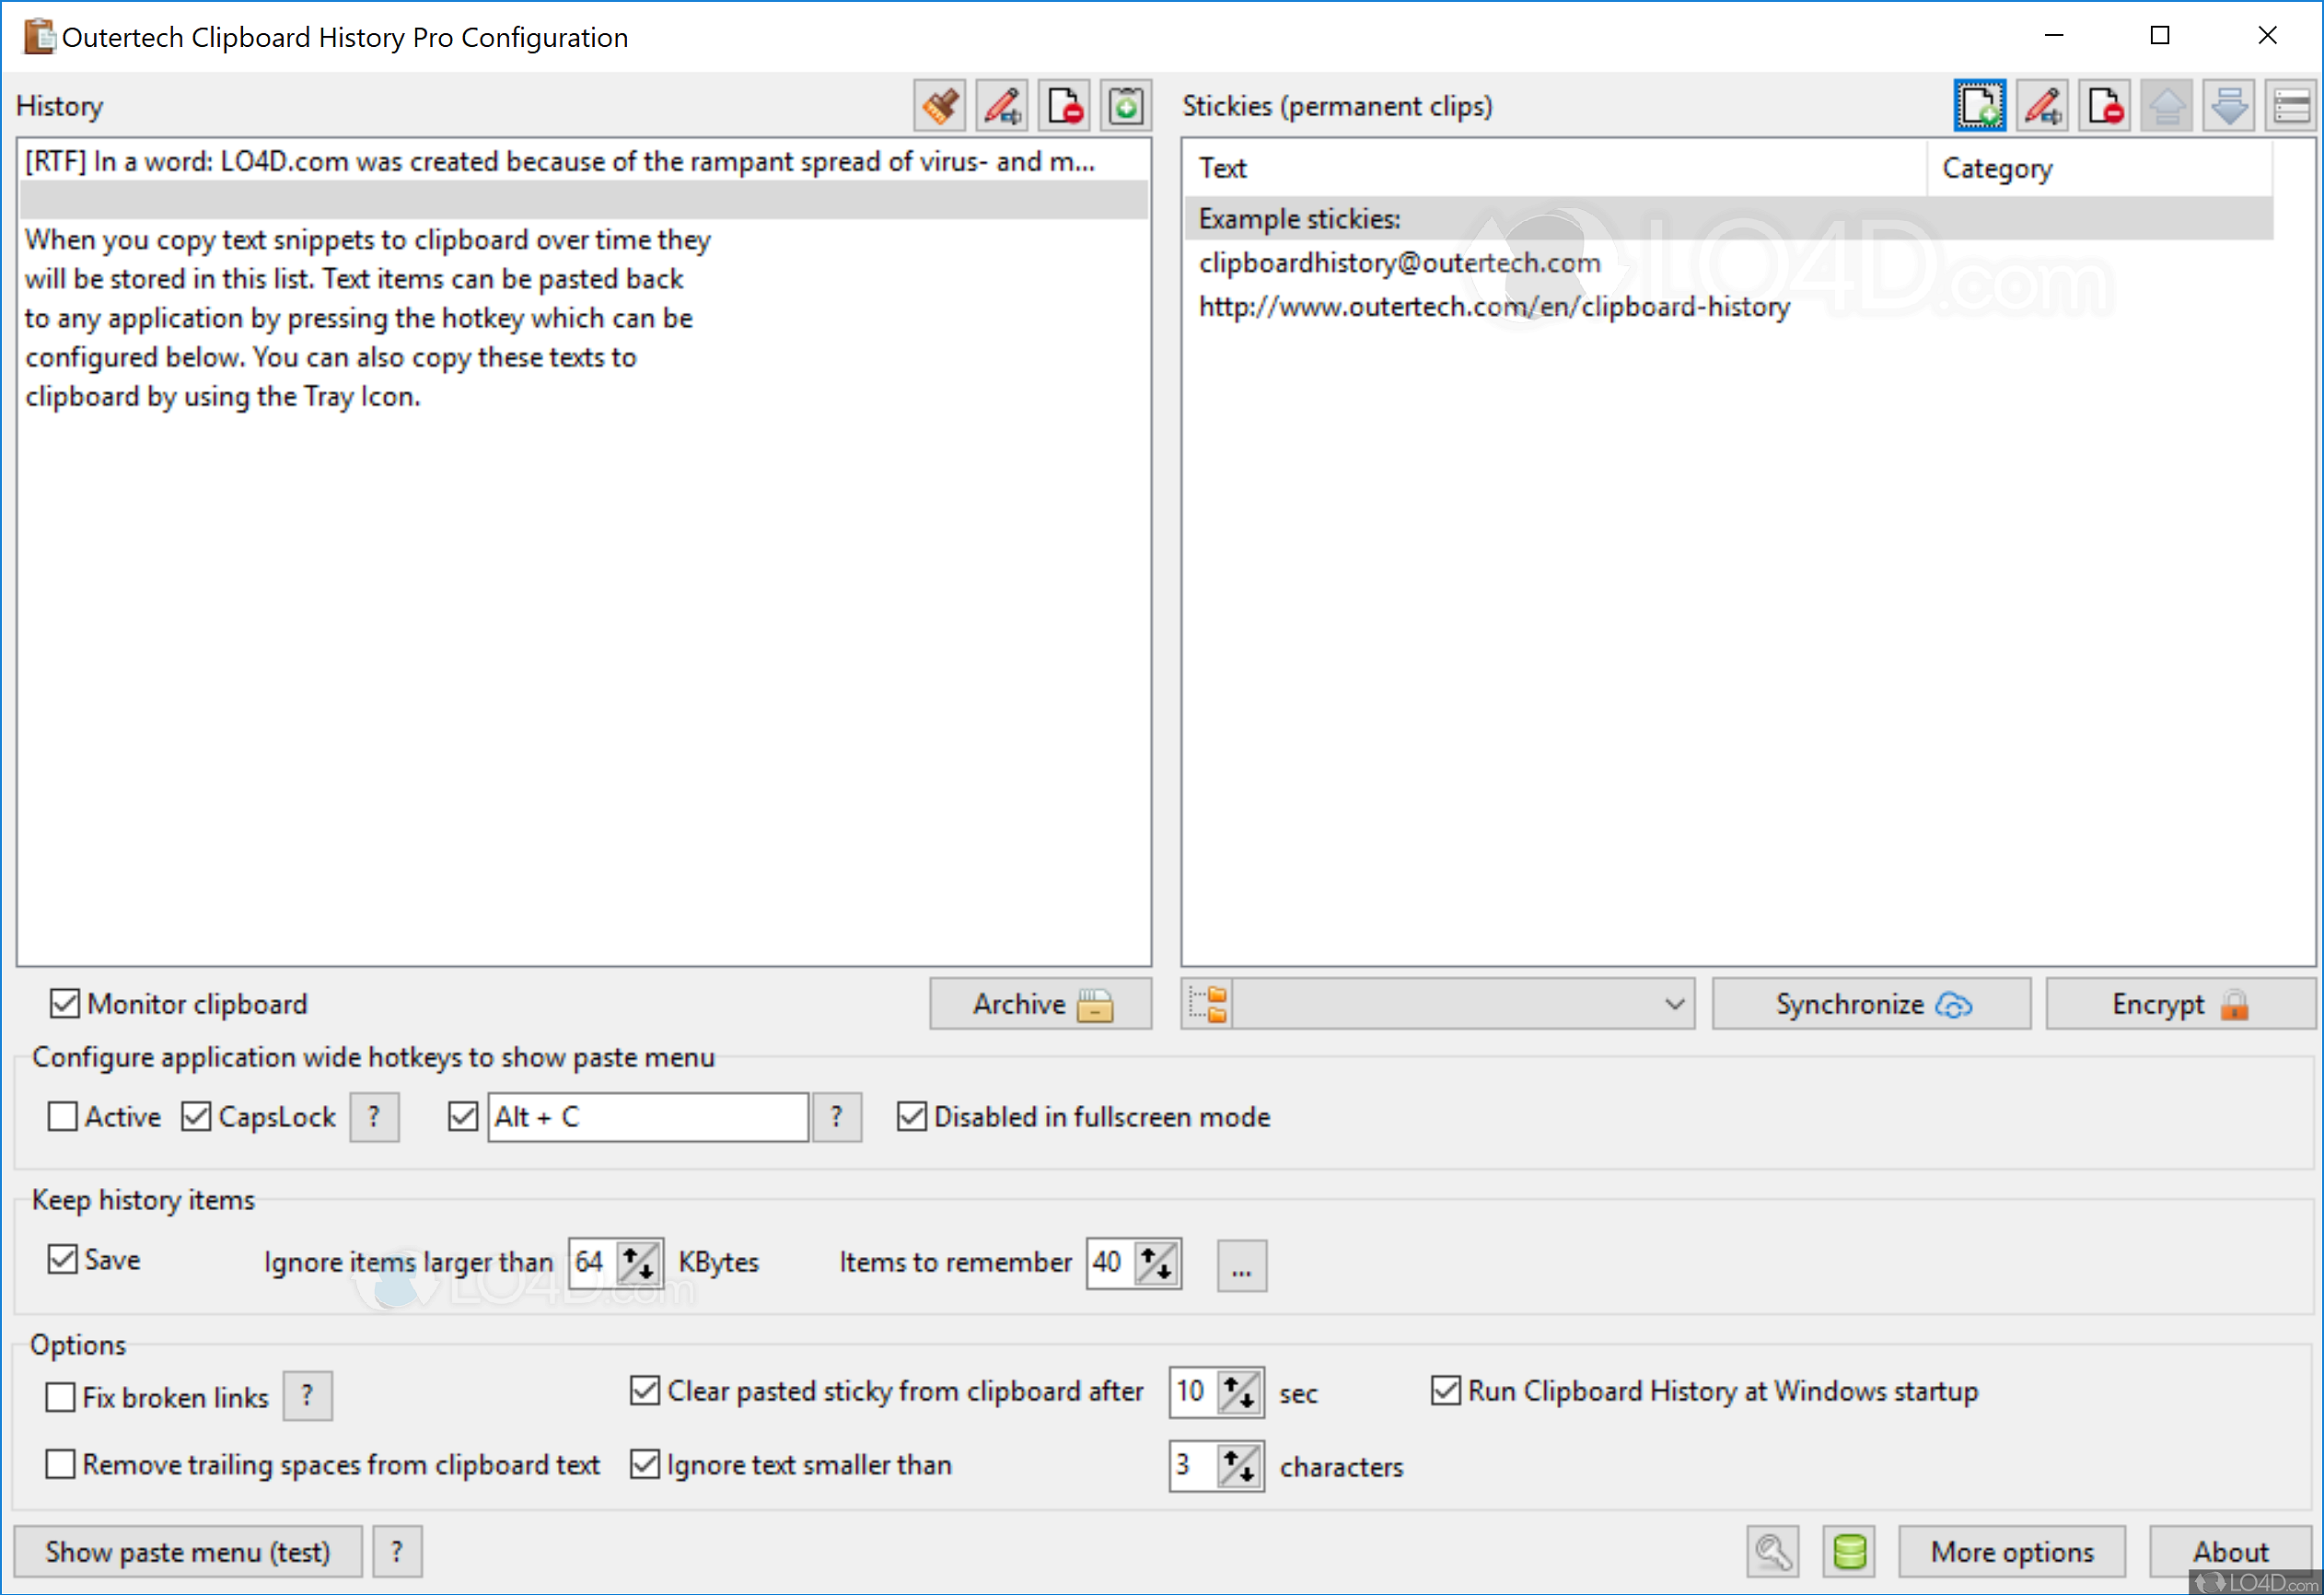
Task: Click the Ignore items larger than KBytes spinner
Action: (639, 1263)
